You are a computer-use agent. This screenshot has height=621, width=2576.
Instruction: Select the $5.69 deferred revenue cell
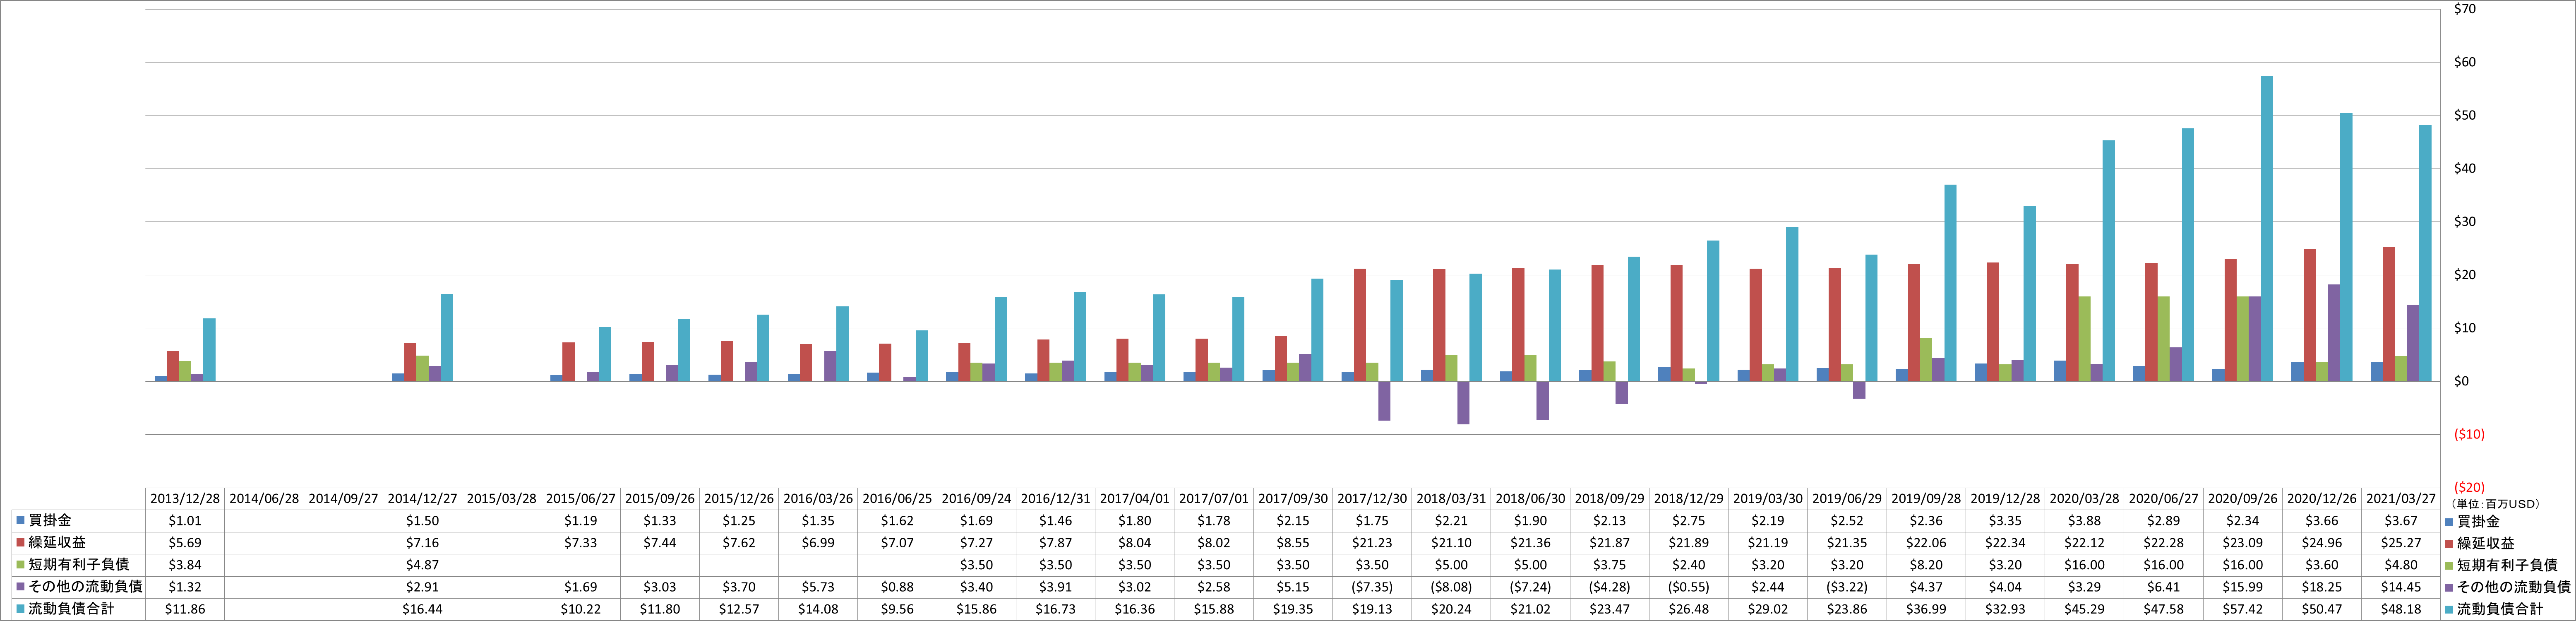click(x=185, y=543)
